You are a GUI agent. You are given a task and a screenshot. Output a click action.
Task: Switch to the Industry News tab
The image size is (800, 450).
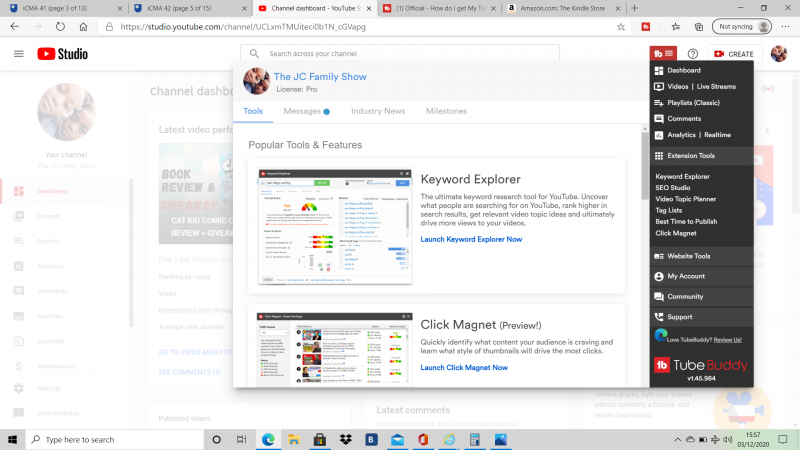[378, 111]
